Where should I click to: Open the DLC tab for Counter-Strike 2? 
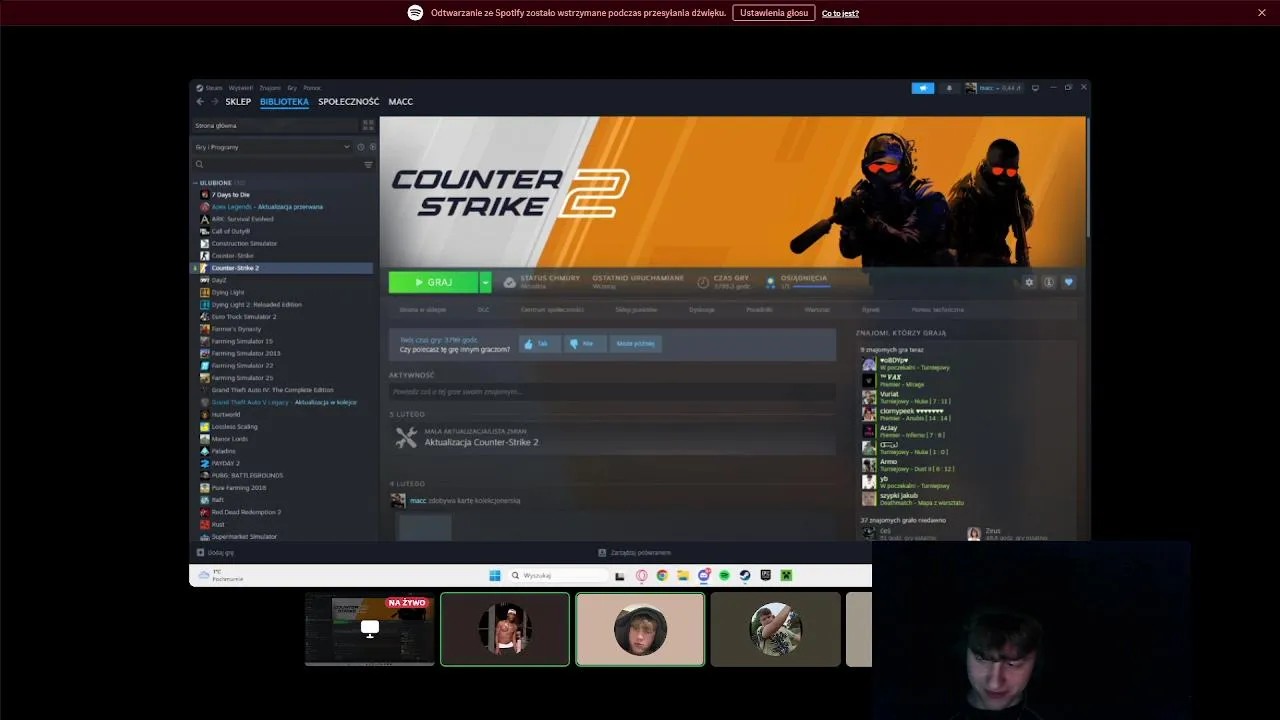(483, 310)
